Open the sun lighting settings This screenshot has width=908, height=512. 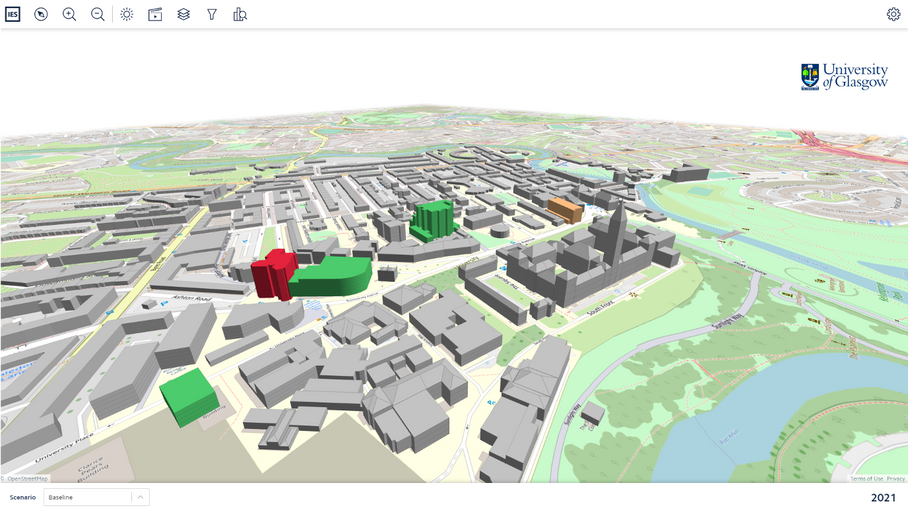[127, 14]
